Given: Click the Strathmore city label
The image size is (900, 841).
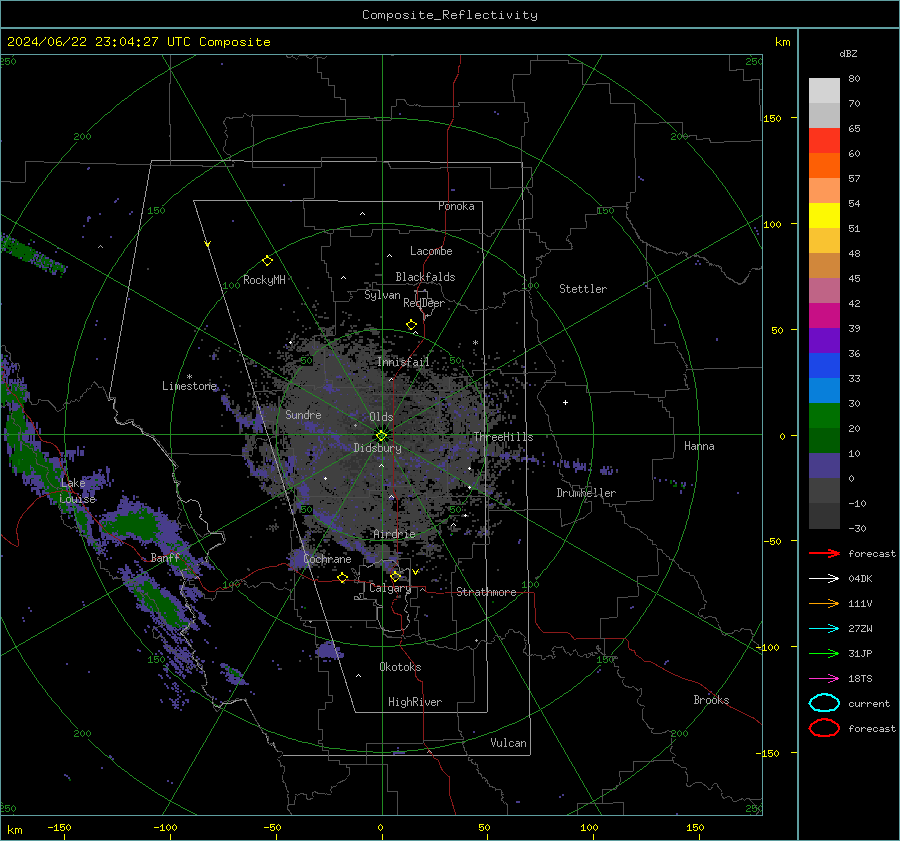Looking at the screenshot, I should (486, 592).
